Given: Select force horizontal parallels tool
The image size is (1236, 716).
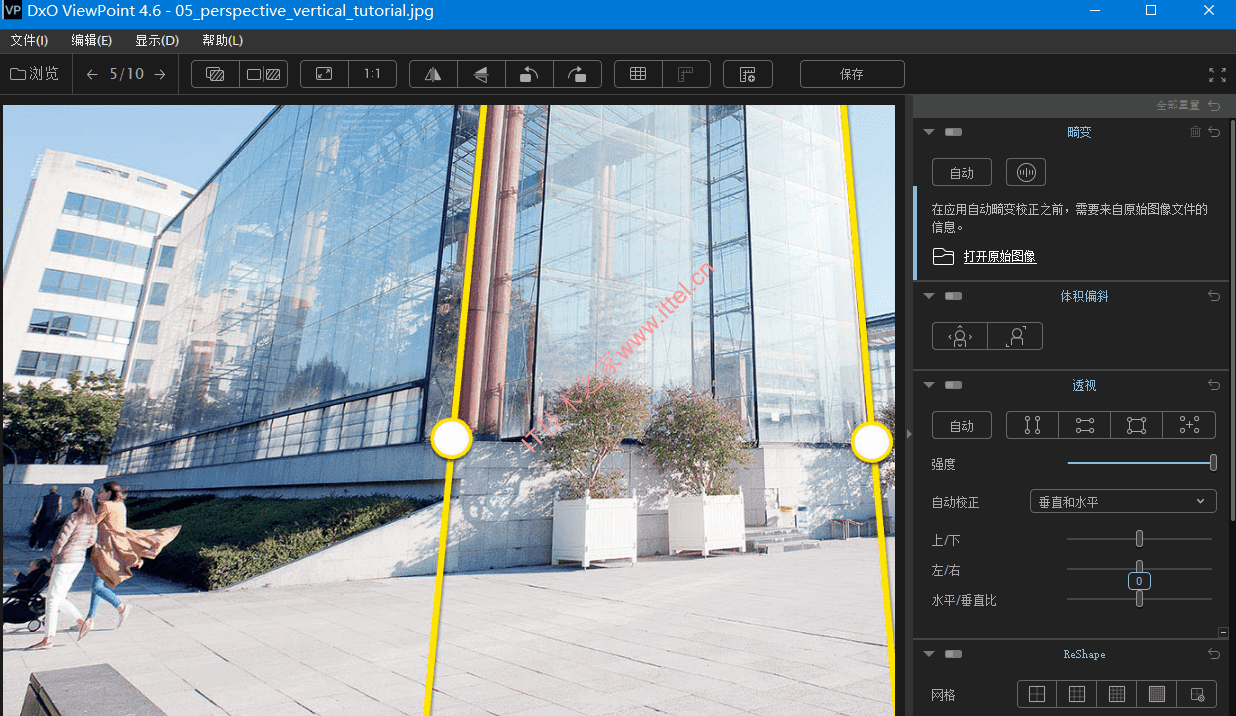Looking at the screenshot, I should pos(1085,425).
